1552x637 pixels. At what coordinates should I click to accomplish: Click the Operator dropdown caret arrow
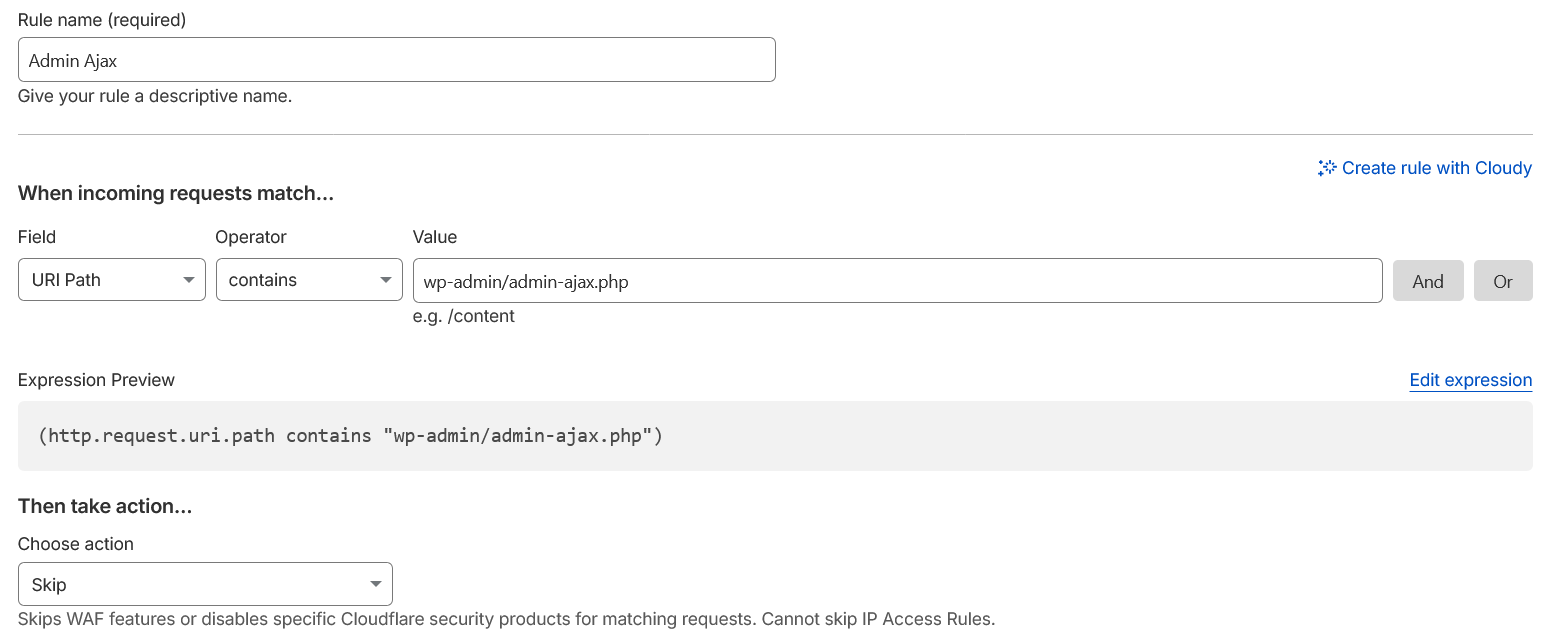pyautogui.click(x=385, y=281)
